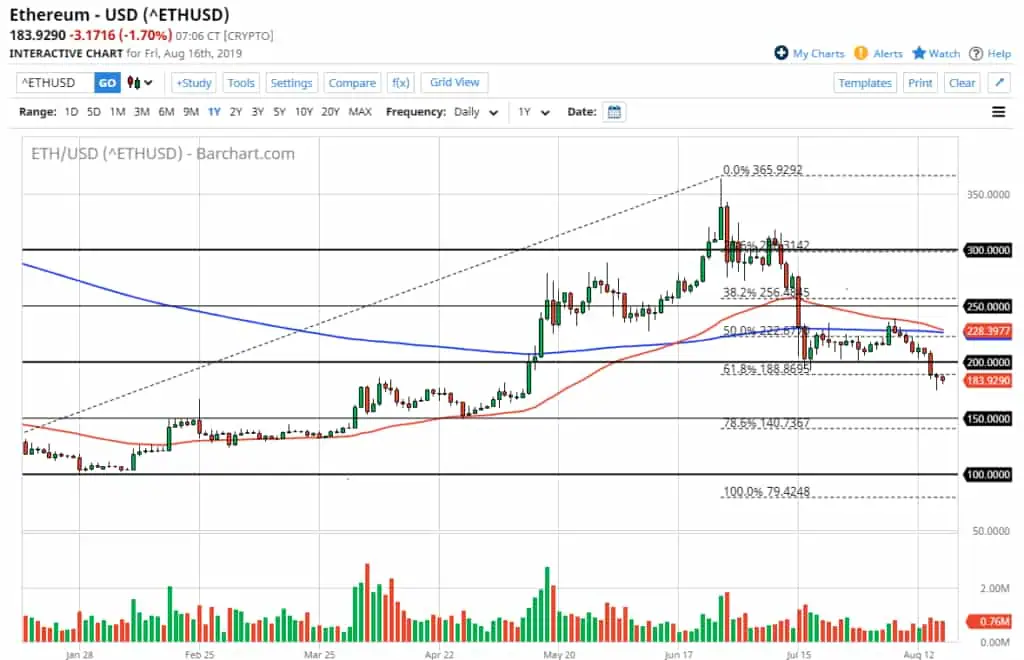Select the 20Y range
Image resolution: width=1024 pixels, height=660 pixels.
[x=330, y=112]
